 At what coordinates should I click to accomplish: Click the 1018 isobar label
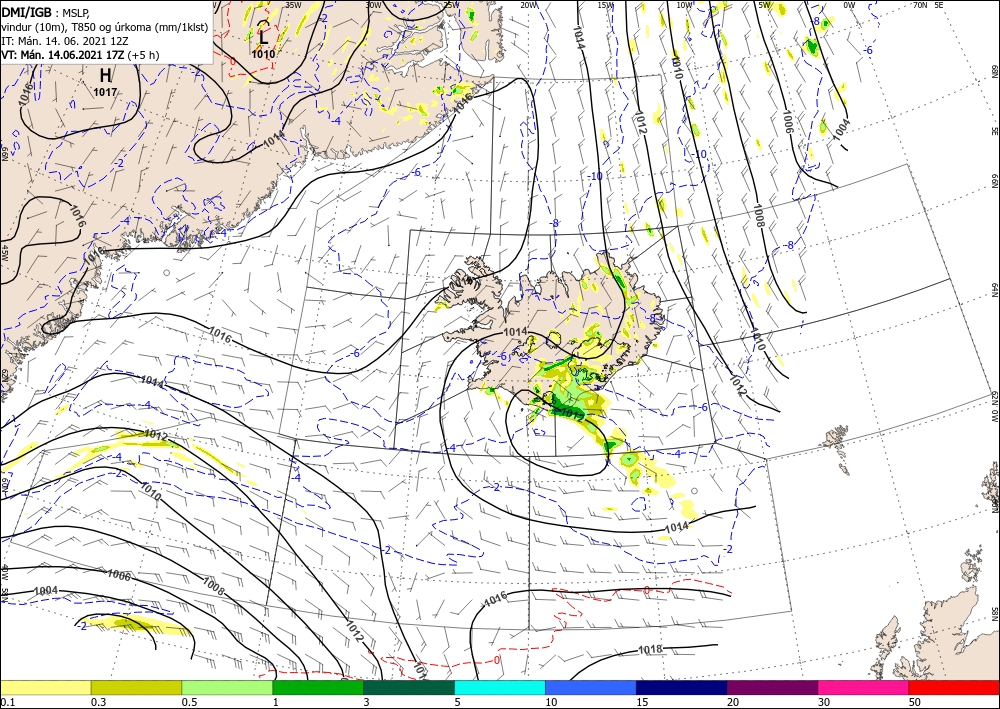[x=651, y=650]
